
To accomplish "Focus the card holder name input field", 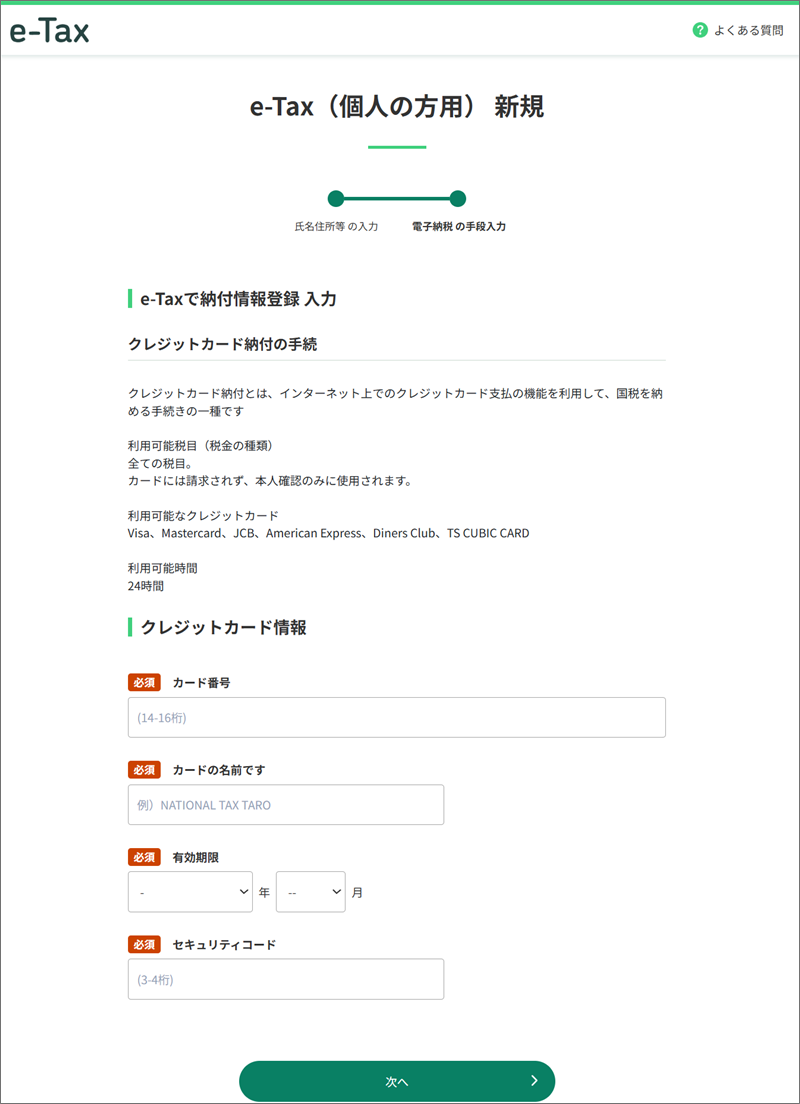I will 286,805.
